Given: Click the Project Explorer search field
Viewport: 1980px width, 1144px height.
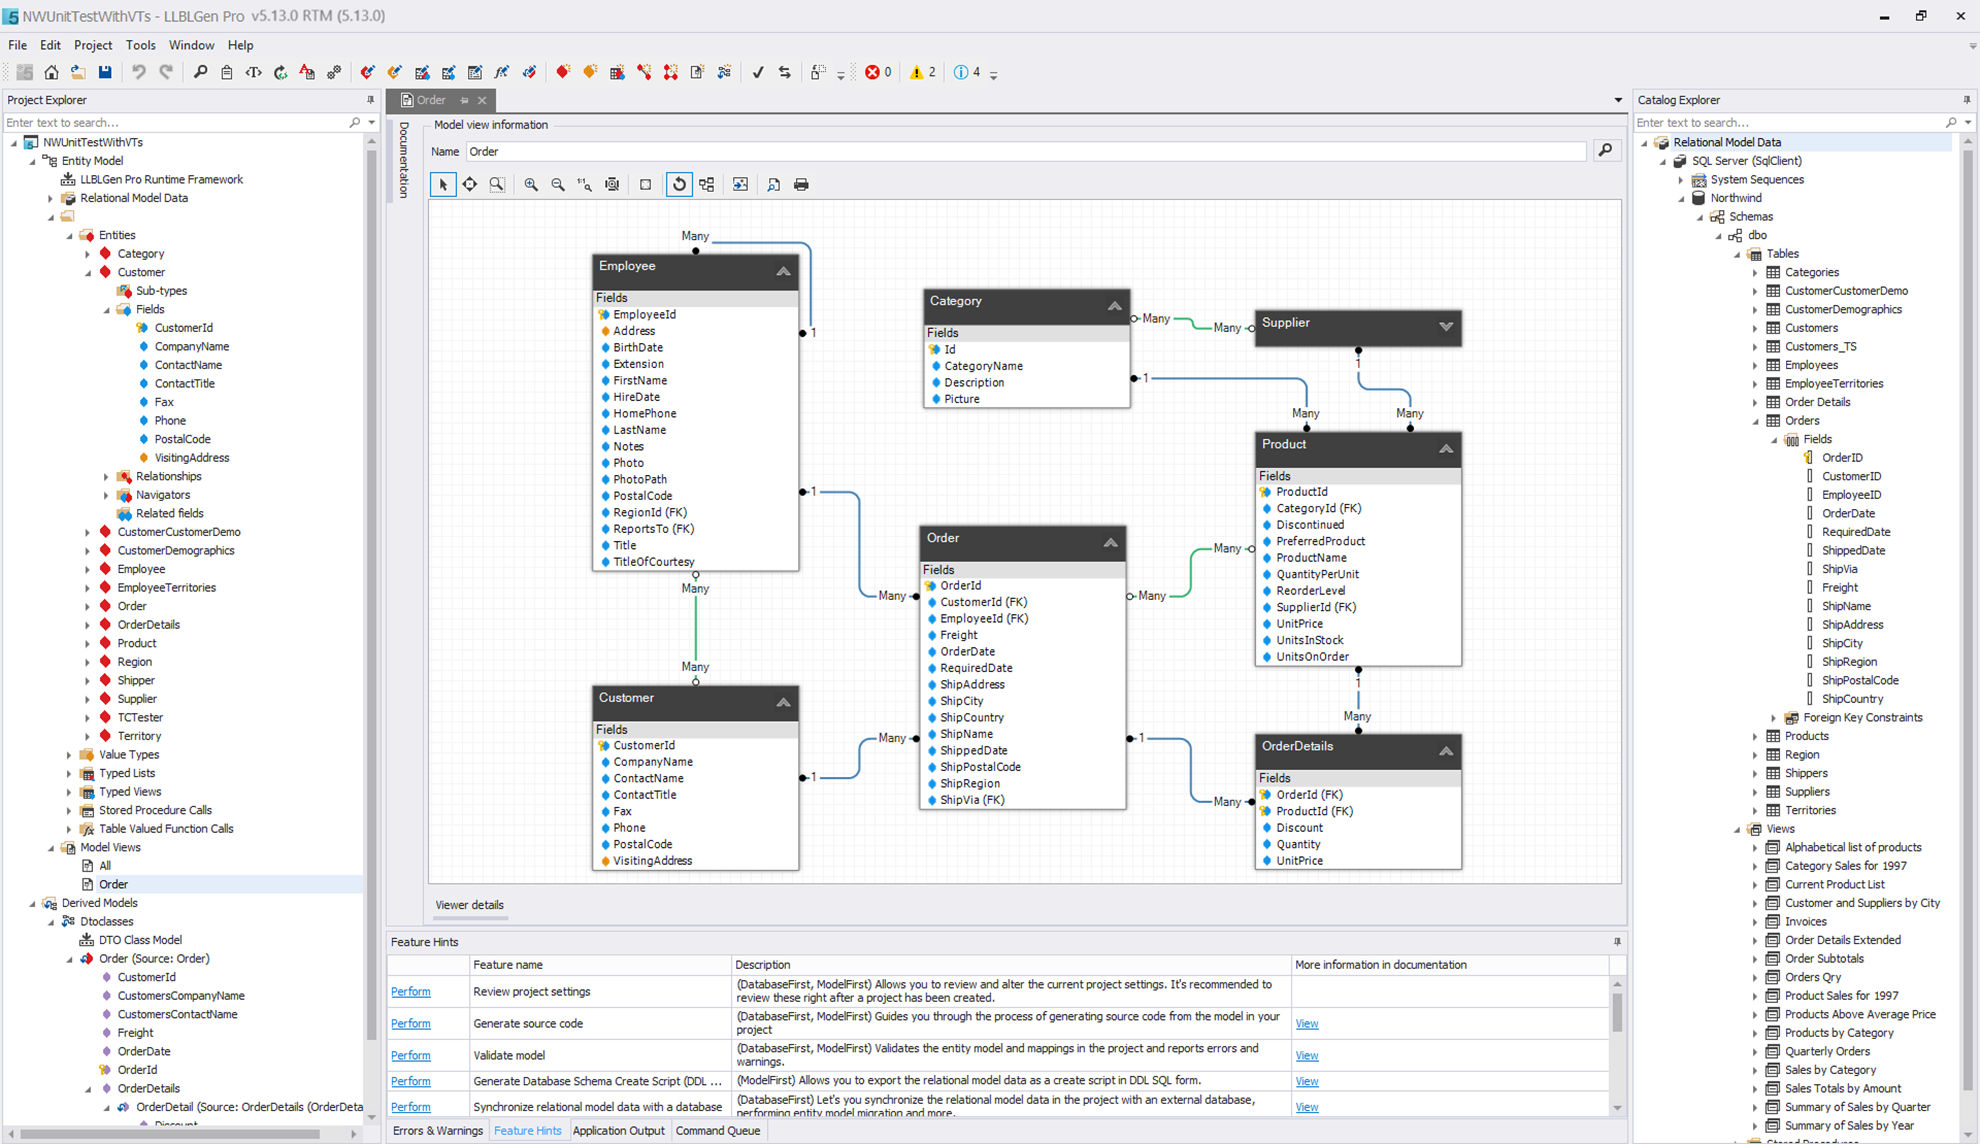Looking at the screenshot, I should click(x=175, y=122).
